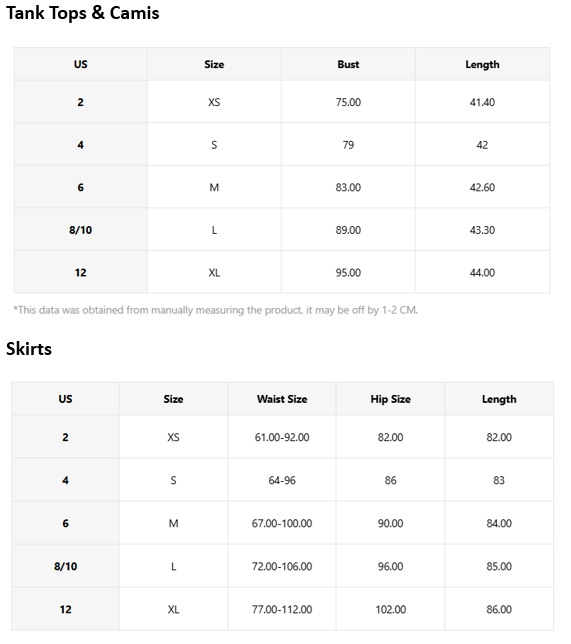Click the Skirts section heading
The height and width of the screenshot is (644, 571).
point(29,349)
